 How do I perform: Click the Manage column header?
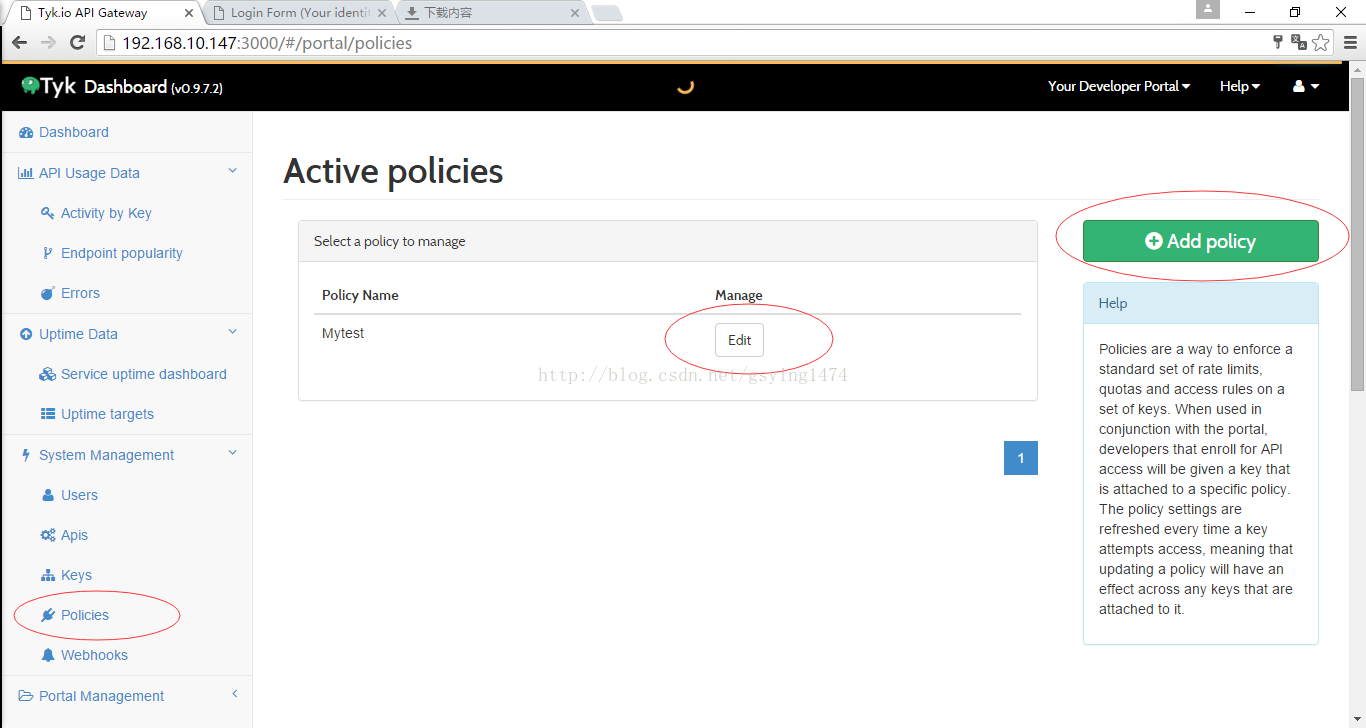click(739, 295)
